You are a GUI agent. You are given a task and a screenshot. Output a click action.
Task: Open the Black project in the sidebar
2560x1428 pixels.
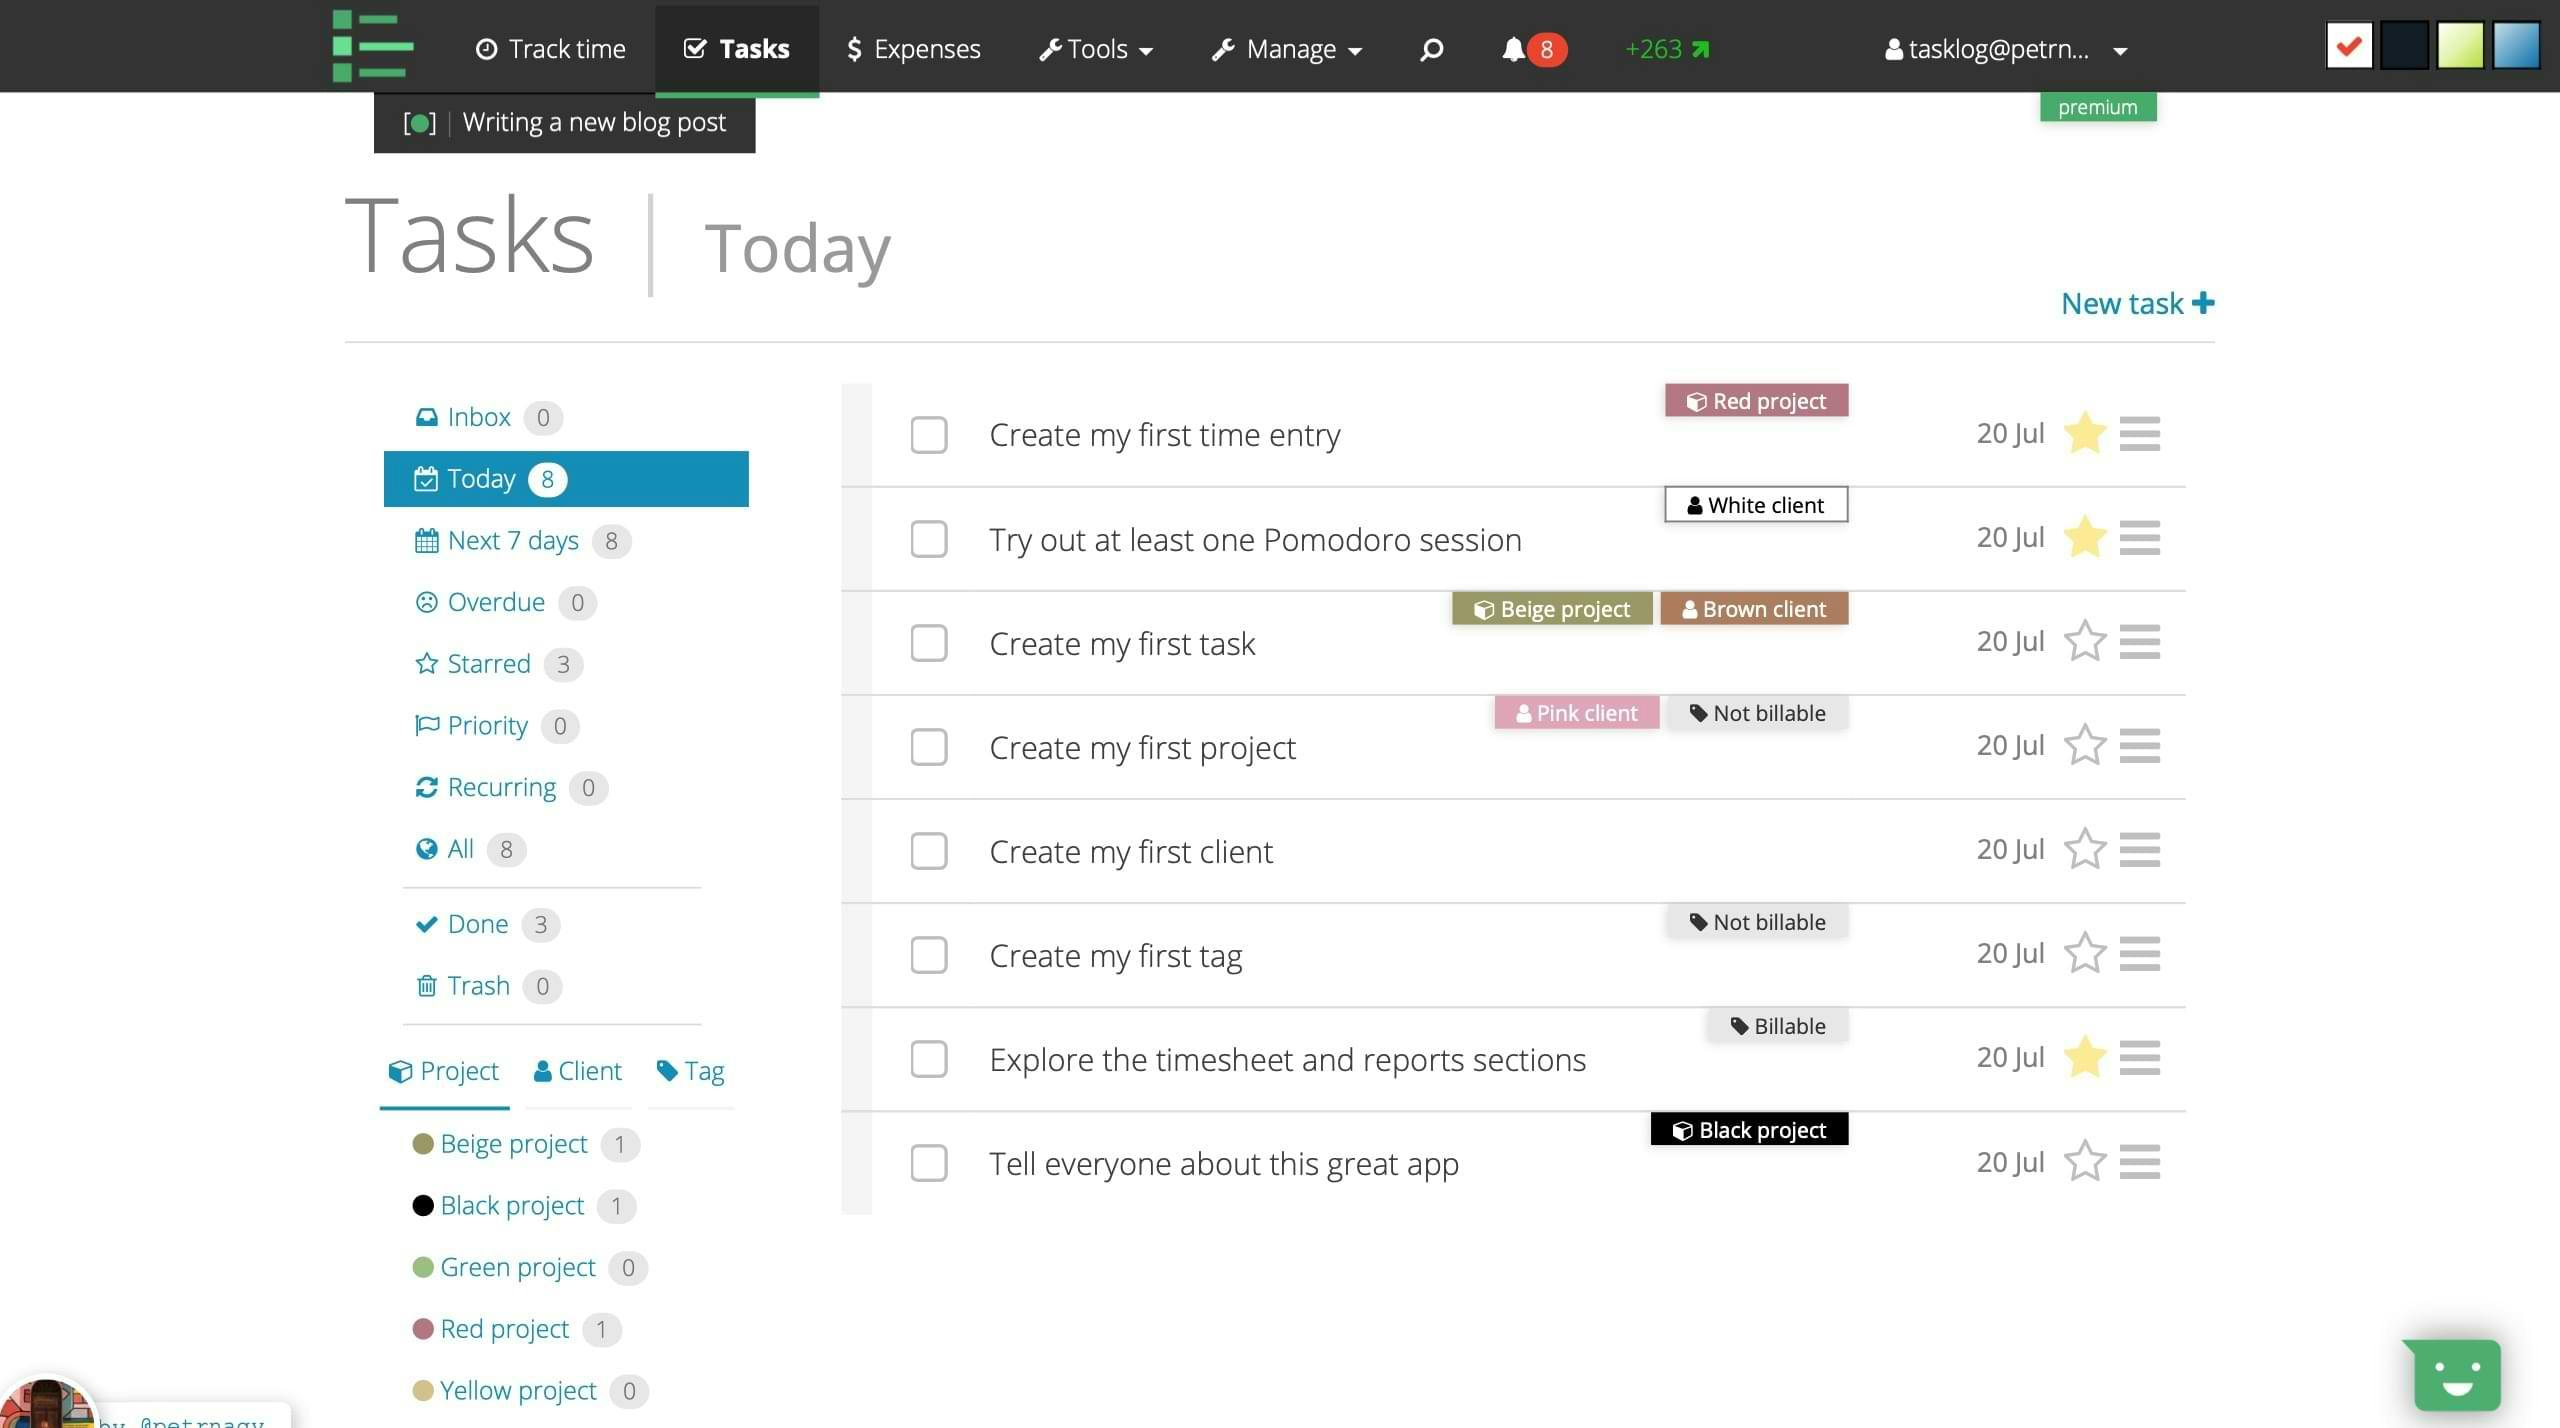coord(511,1205)
